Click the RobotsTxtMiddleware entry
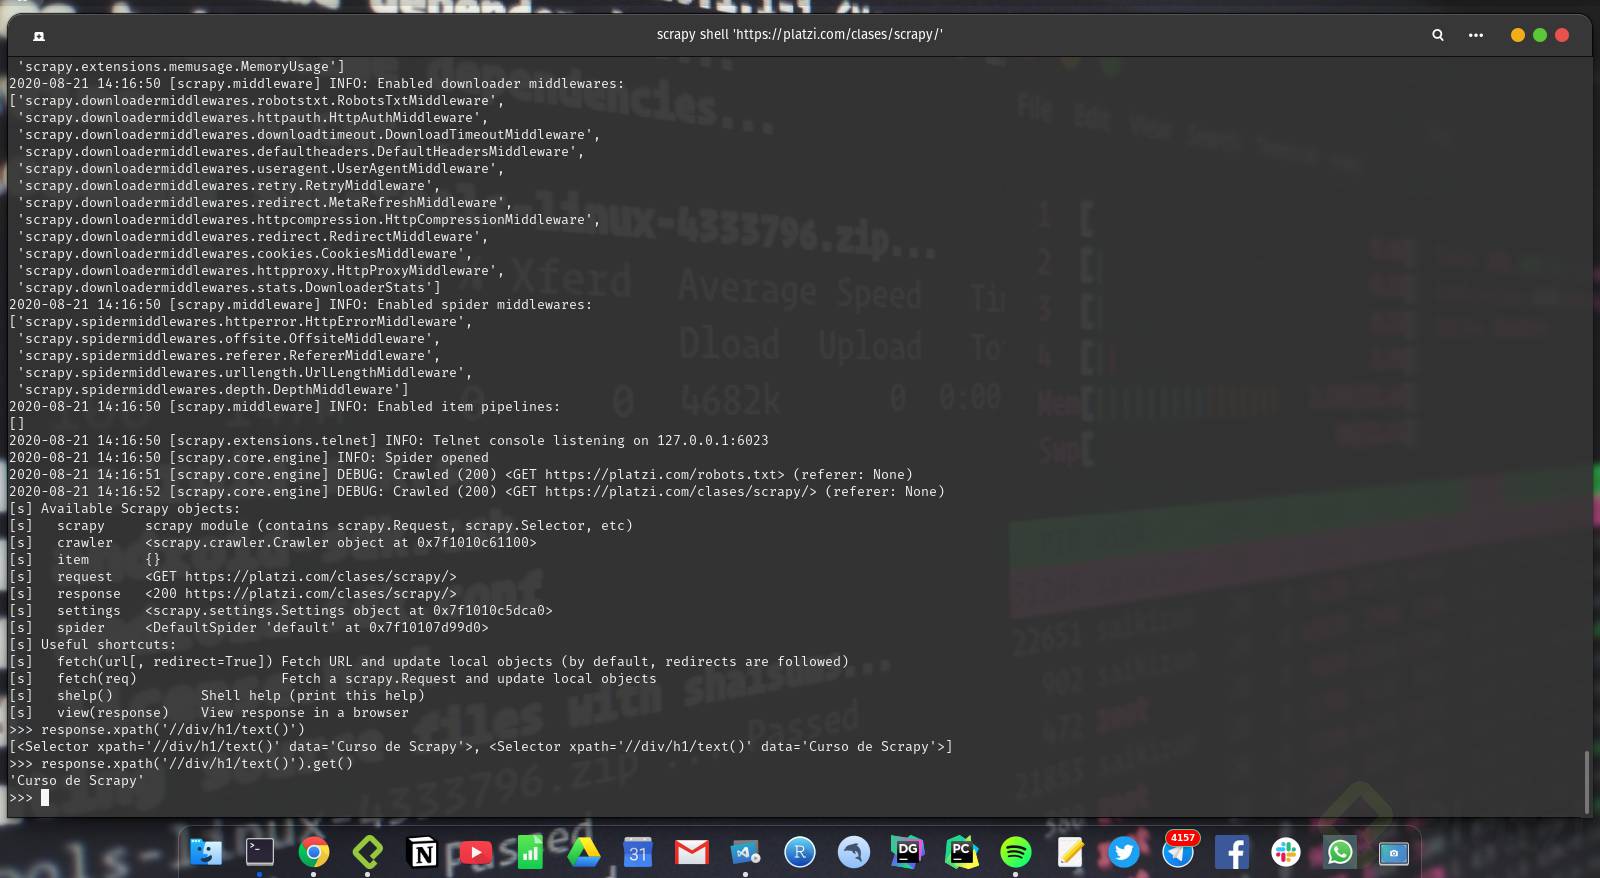1600x878 pixels. 257,101
